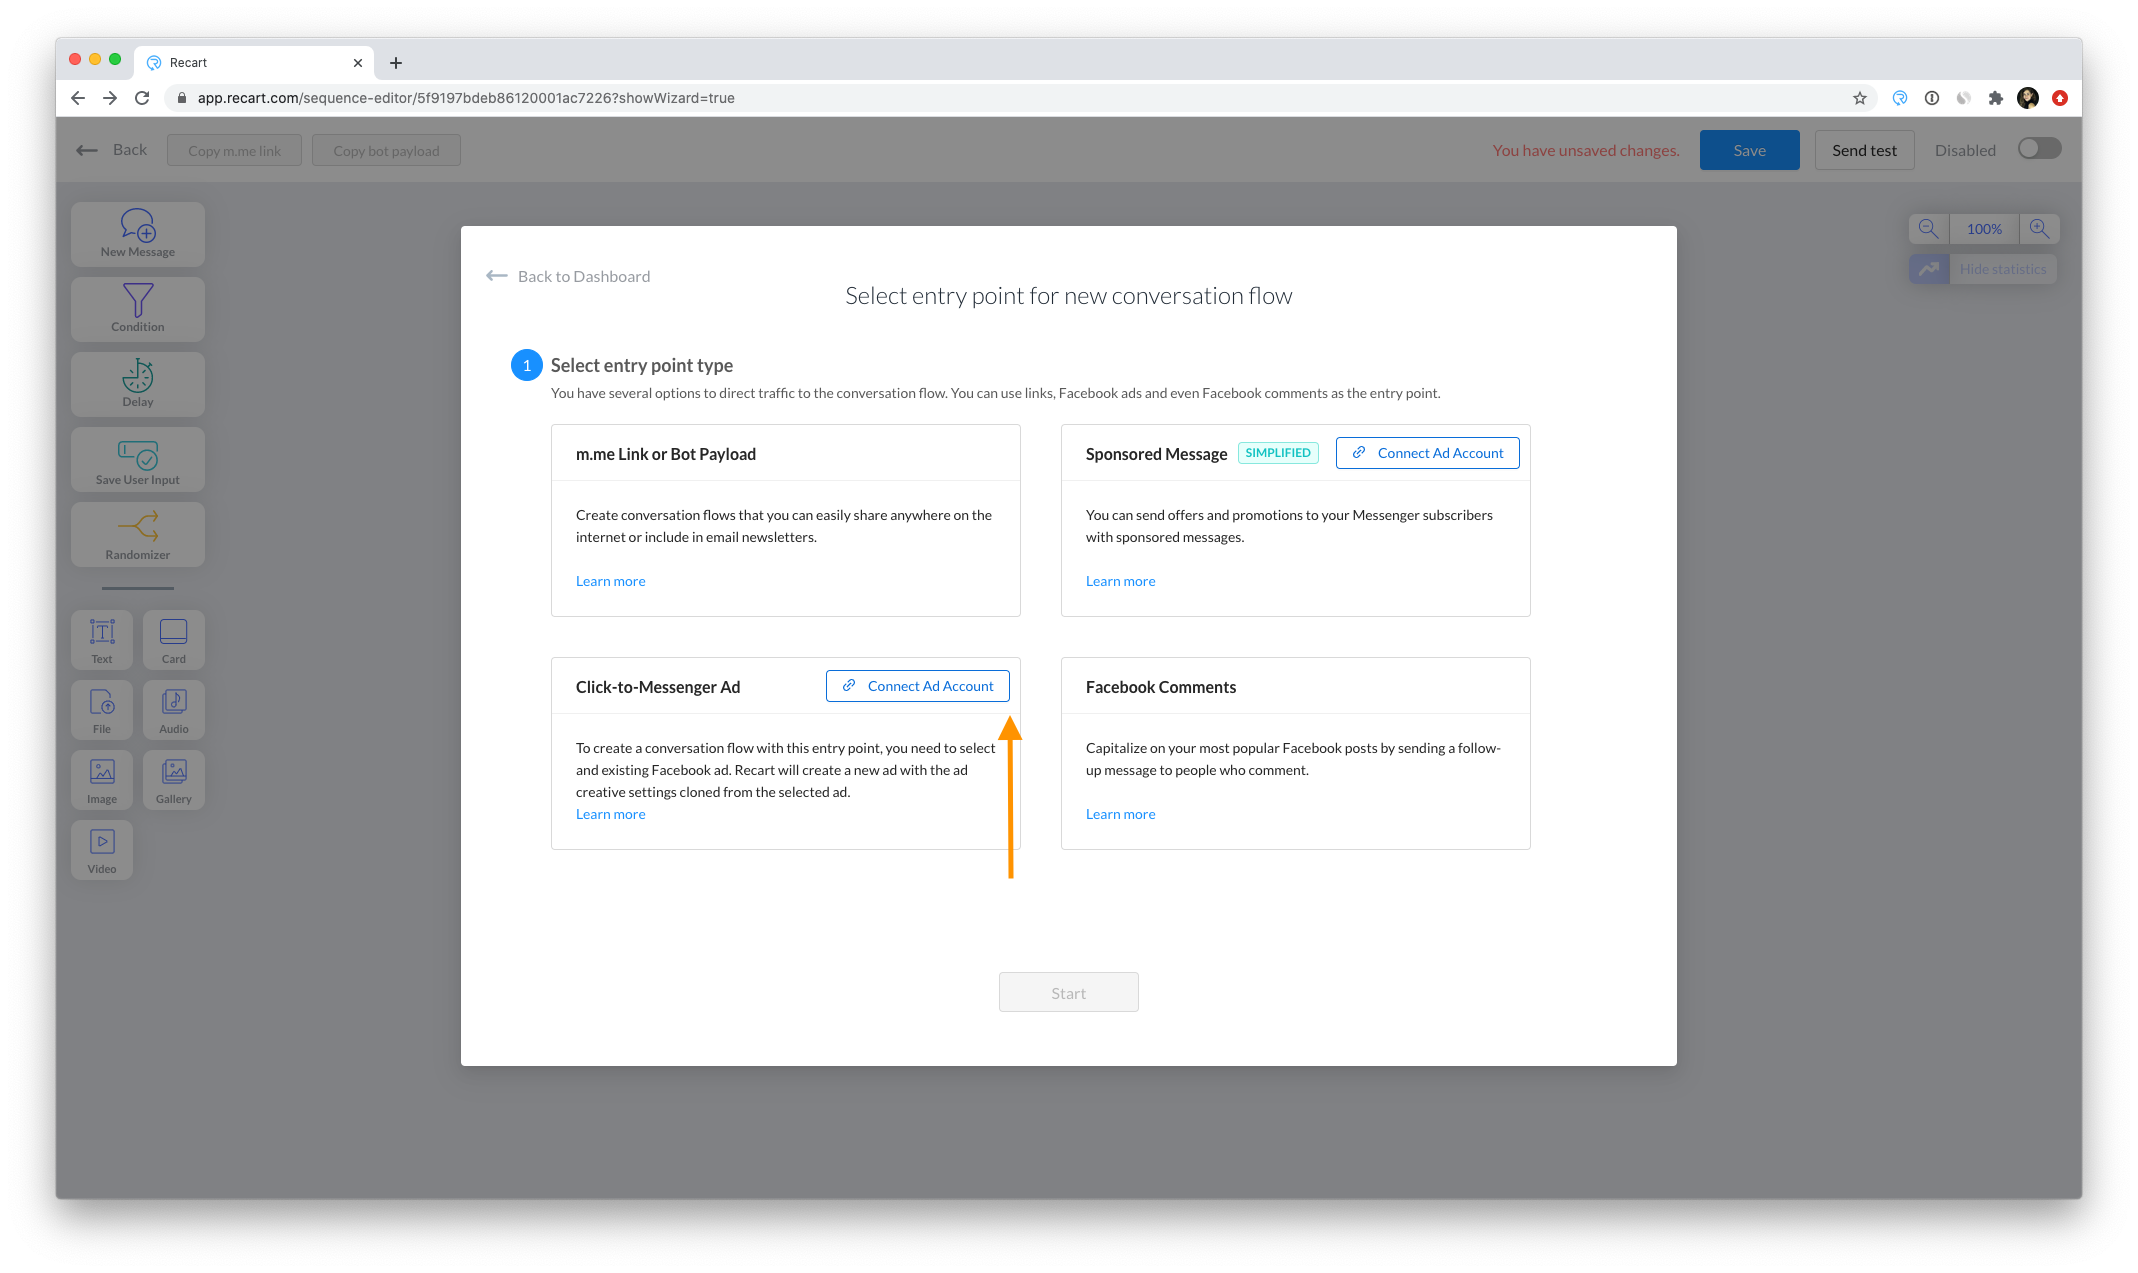Open Learn more under m.me Link
This screenshot has height=1273, width=2138.
click(x=610, y=581)
